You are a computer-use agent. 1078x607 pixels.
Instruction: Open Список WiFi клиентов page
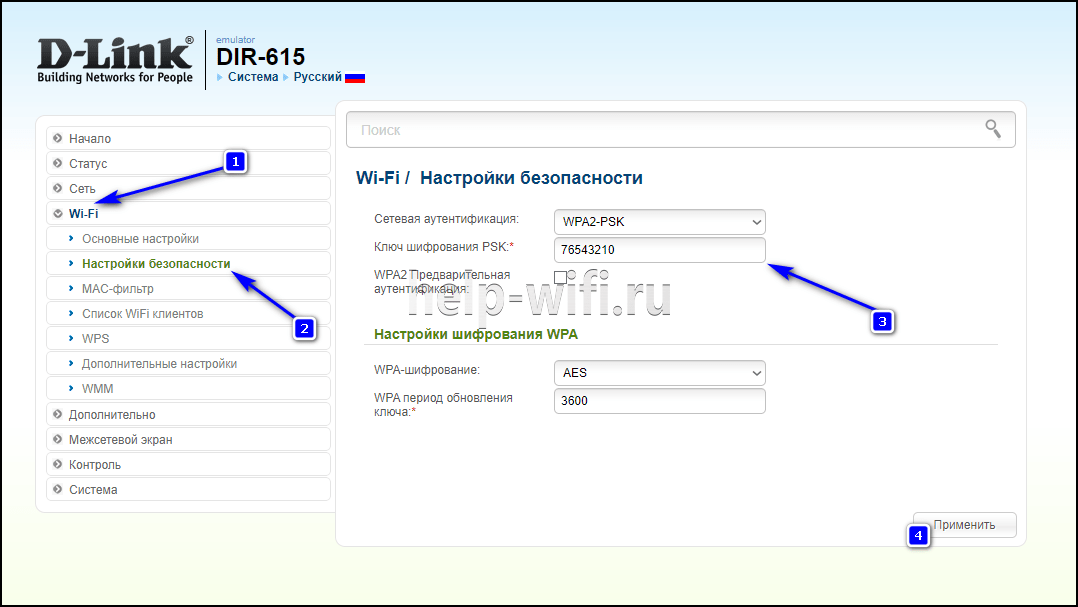188,313
